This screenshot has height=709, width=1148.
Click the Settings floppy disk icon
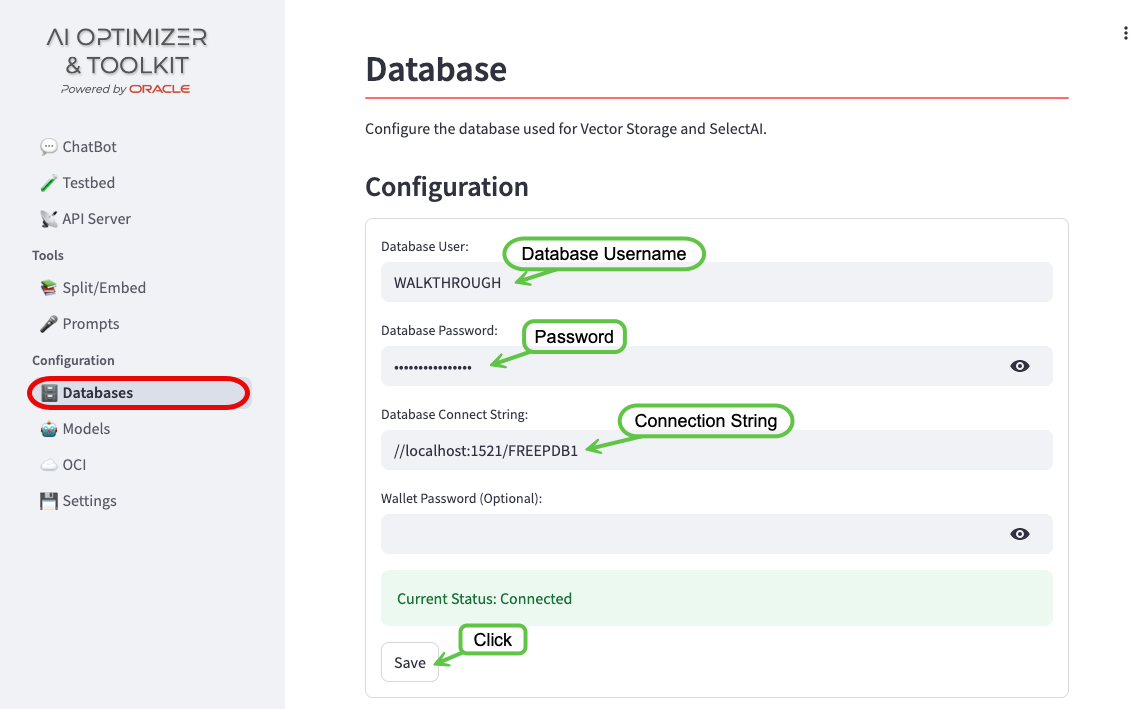pos(48,501)
